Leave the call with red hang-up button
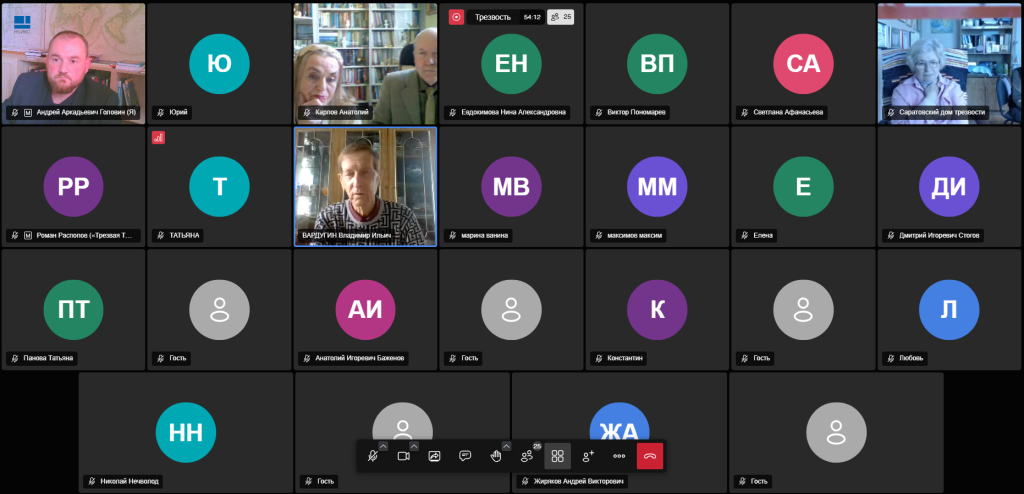The width and height of the screenshot is (1024, 494). point(650,456)
